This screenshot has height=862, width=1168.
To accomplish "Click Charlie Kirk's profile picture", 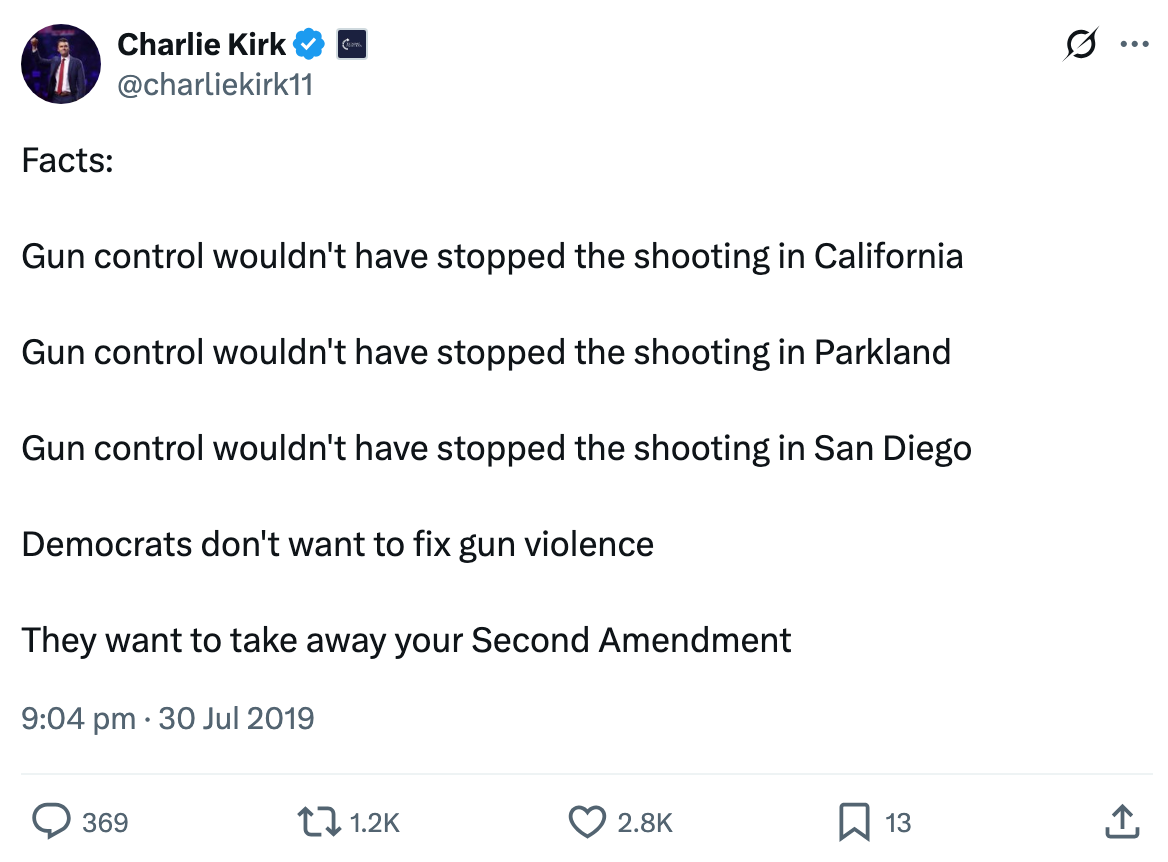I will [x=61, y=64].
